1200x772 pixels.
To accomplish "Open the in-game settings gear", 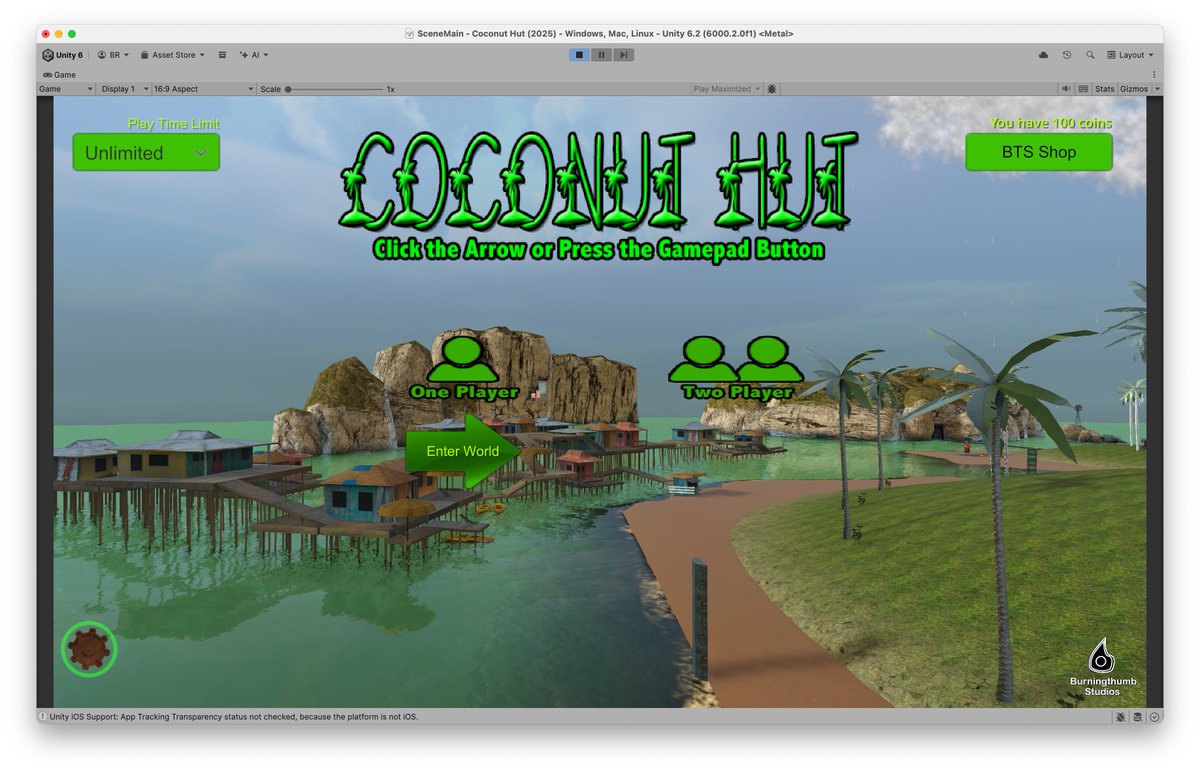I will tap(90, 650).
